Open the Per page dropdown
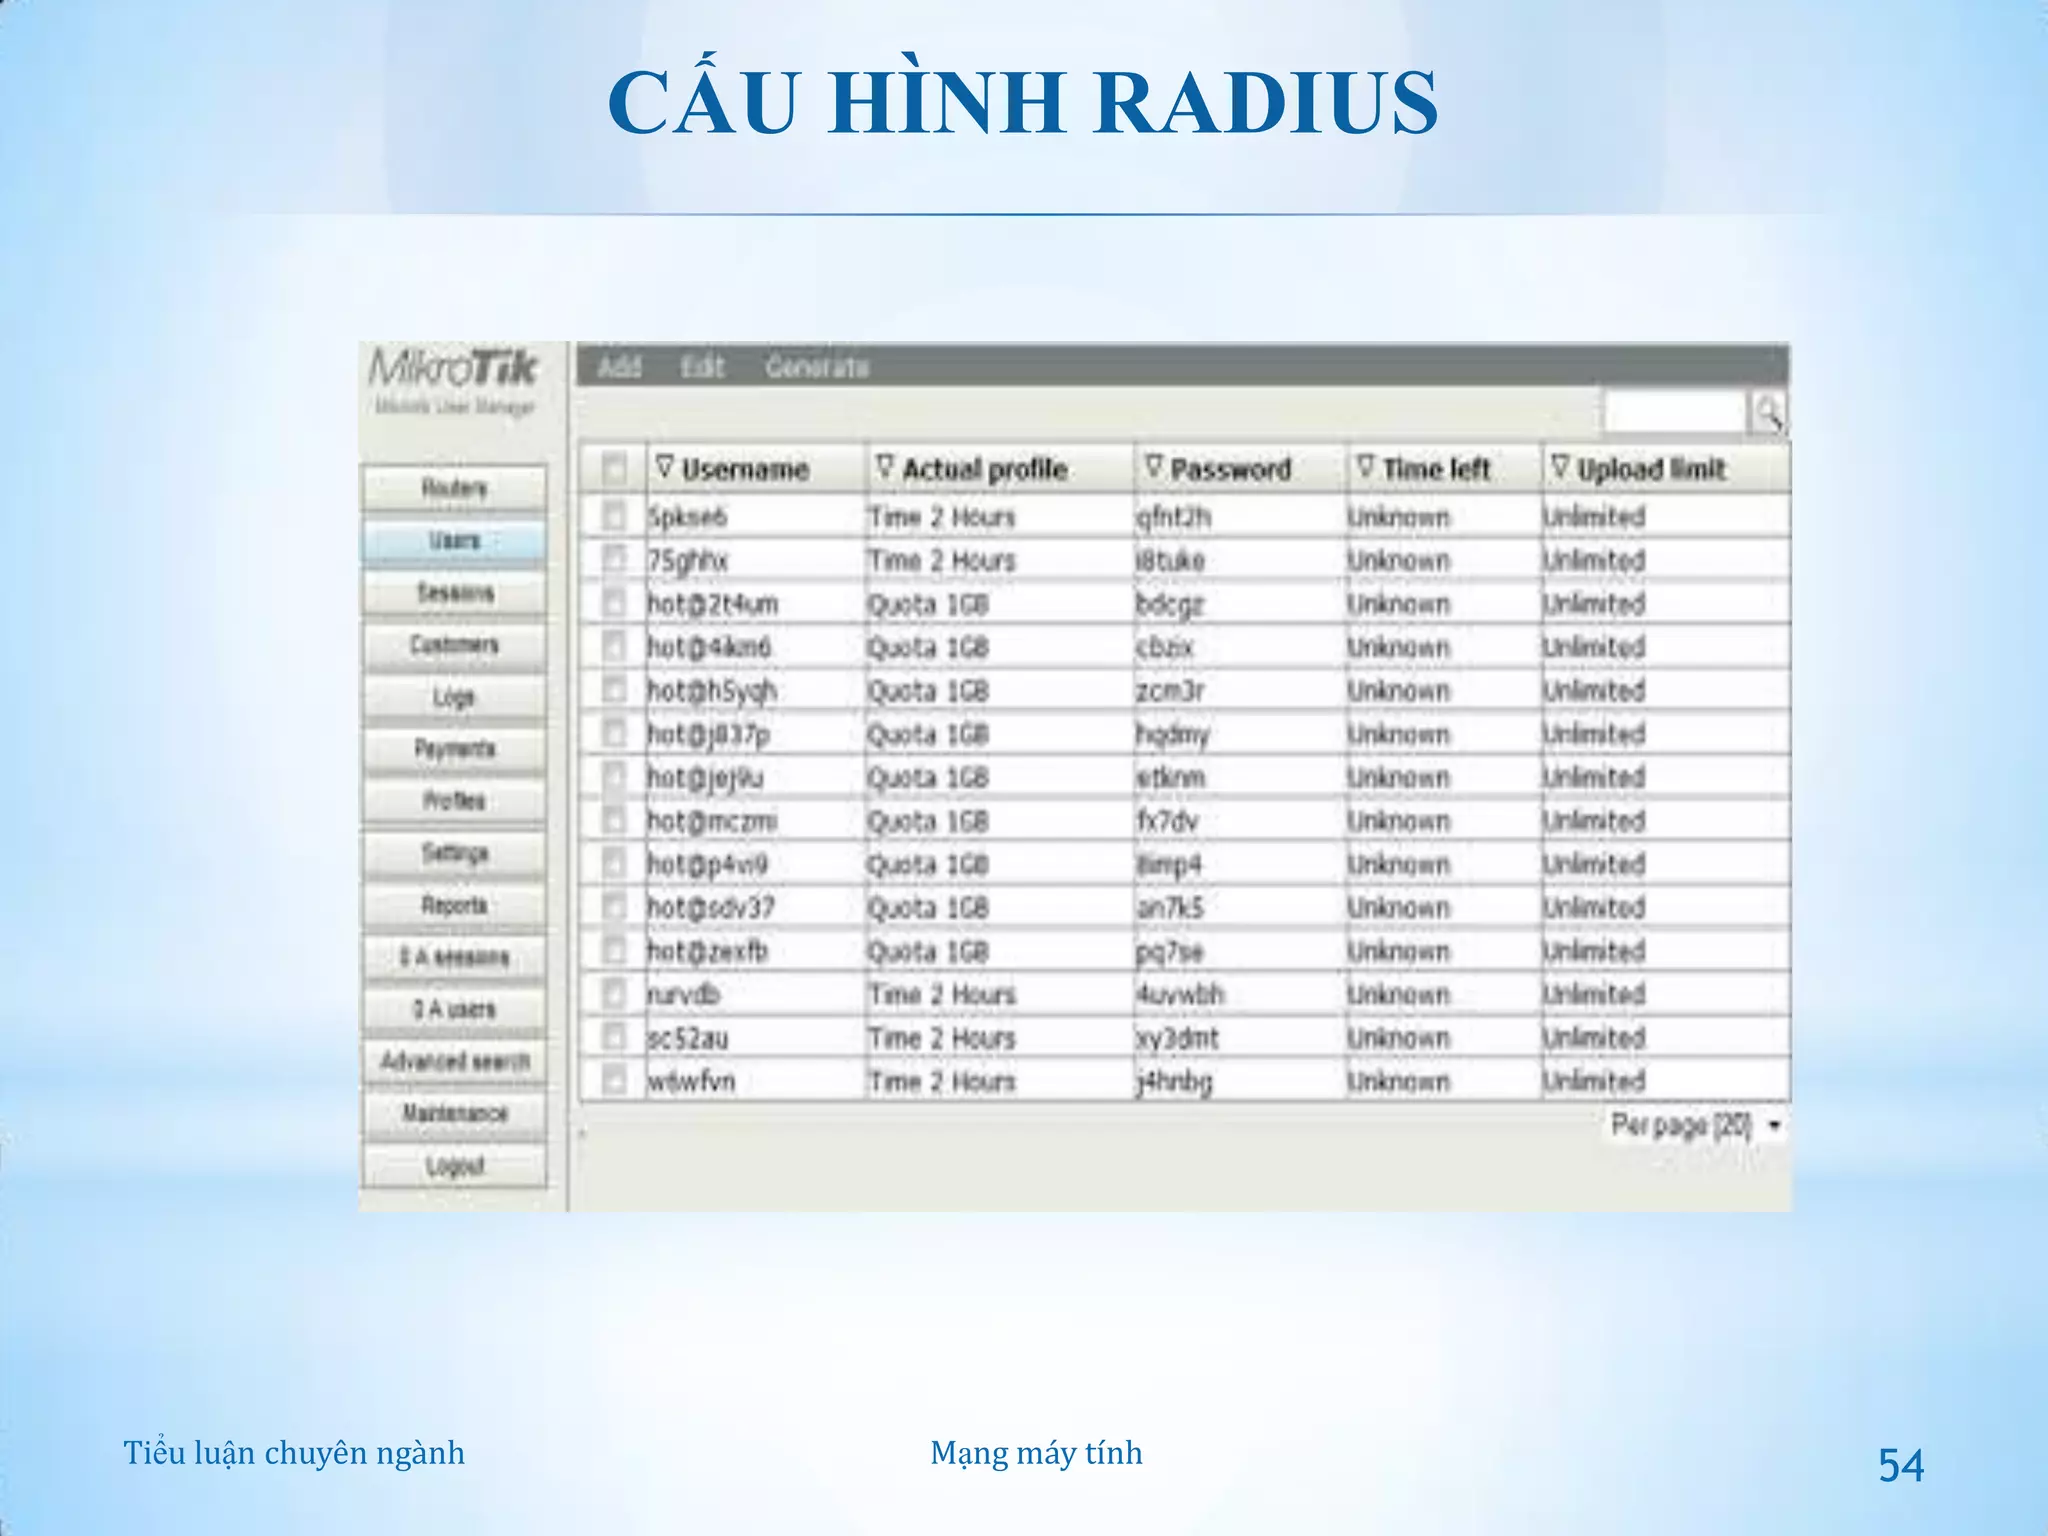 tap(1696, 1126)
